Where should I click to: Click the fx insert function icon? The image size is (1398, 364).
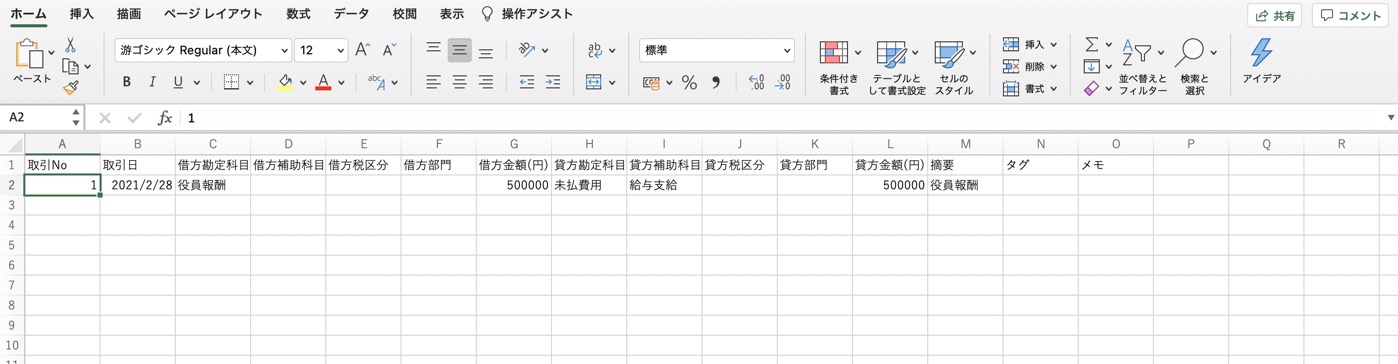click(x=165, y=118)
